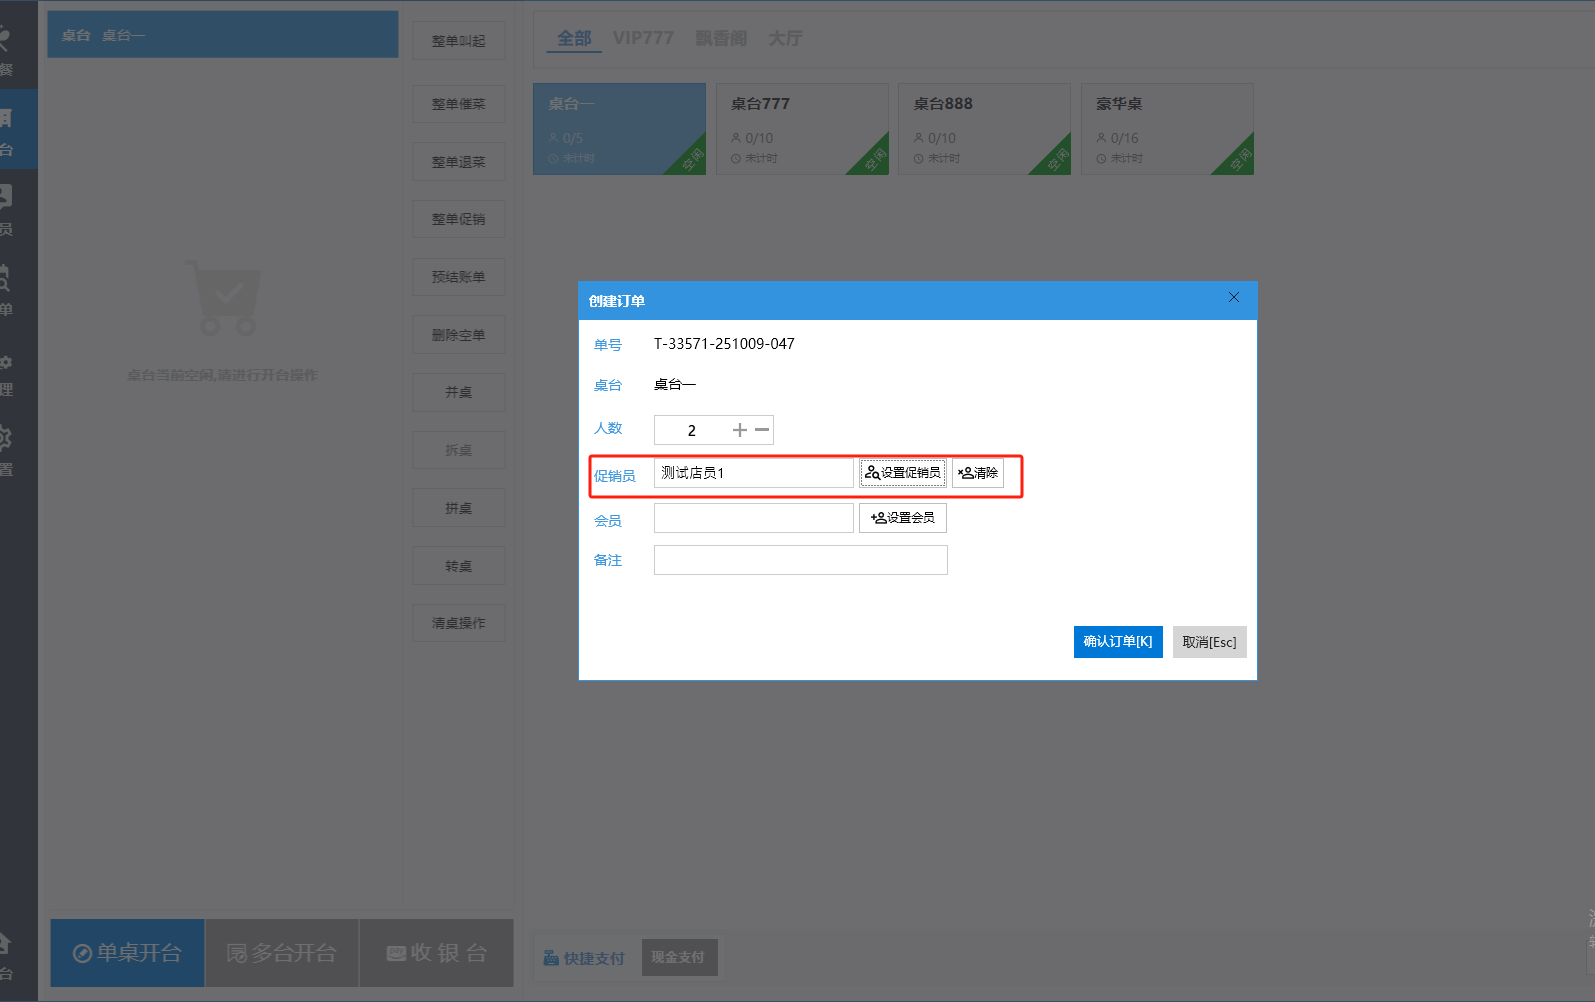Open the 大厅 hall tab
Viewport: 1595px width, 1002px height.
(785, 38)
